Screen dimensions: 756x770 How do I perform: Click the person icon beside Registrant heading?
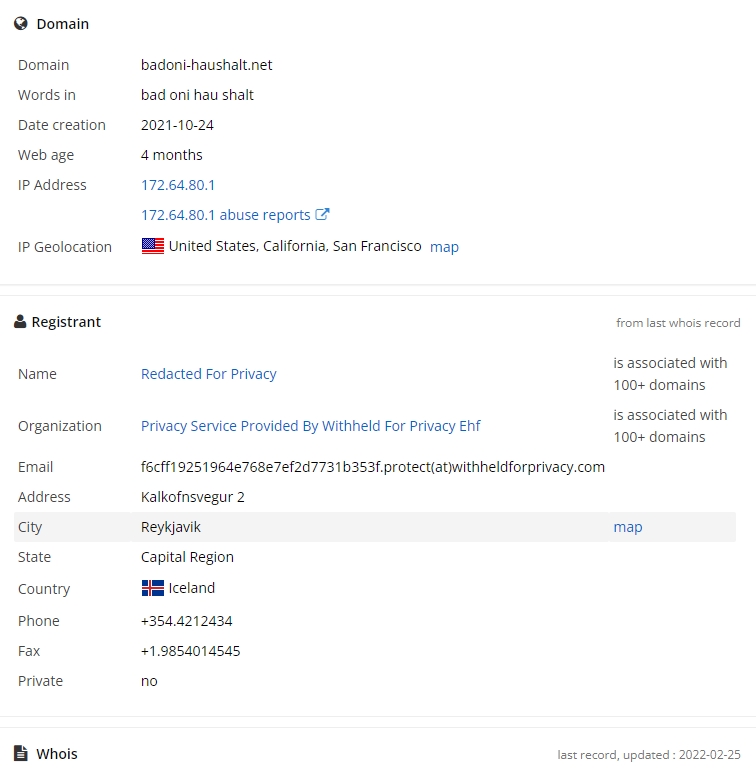click(x=20, y=322)
